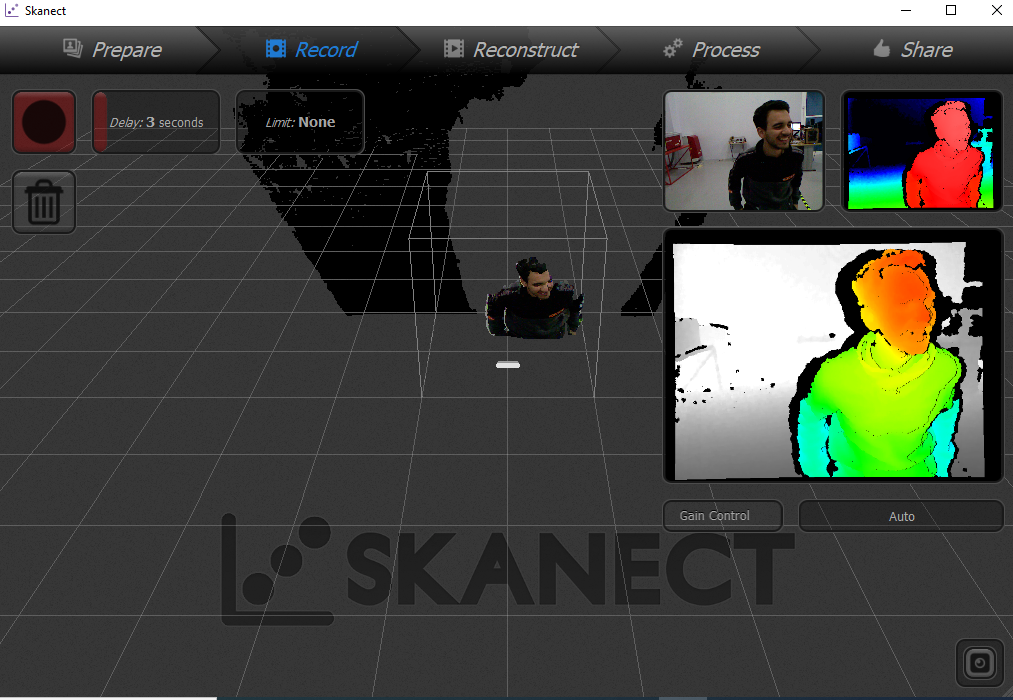Select the Auto gain option
This screenshot has height=700, width=1013.
[901, 516]
